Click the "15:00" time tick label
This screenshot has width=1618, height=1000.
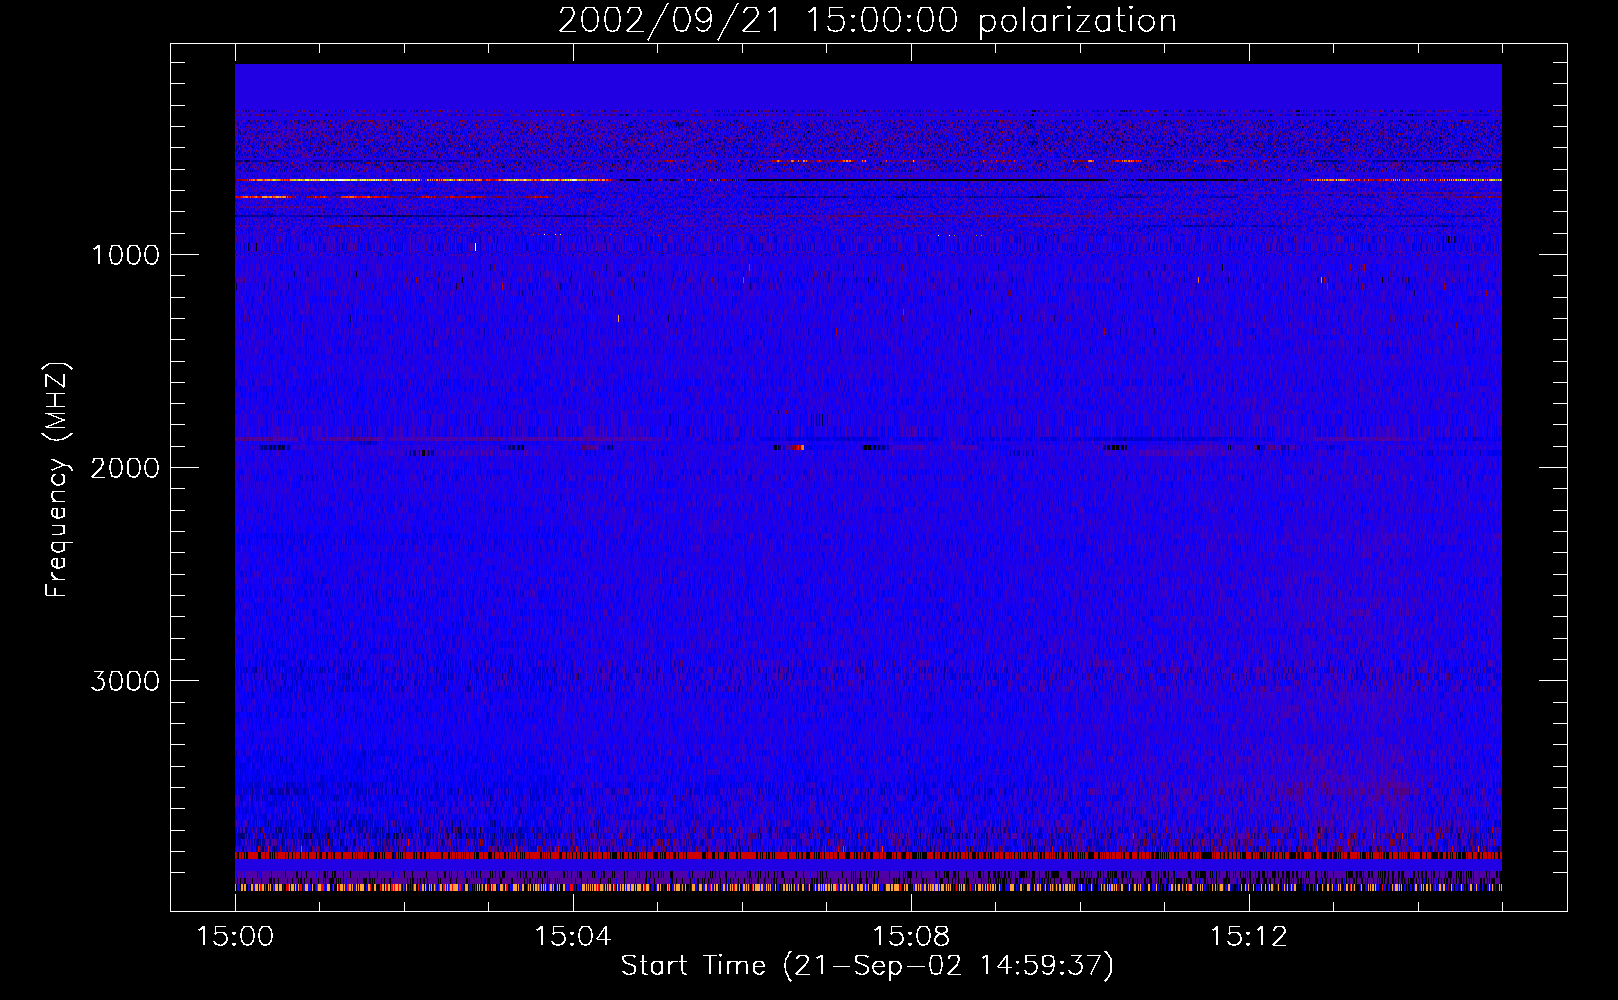pos(235,937)
